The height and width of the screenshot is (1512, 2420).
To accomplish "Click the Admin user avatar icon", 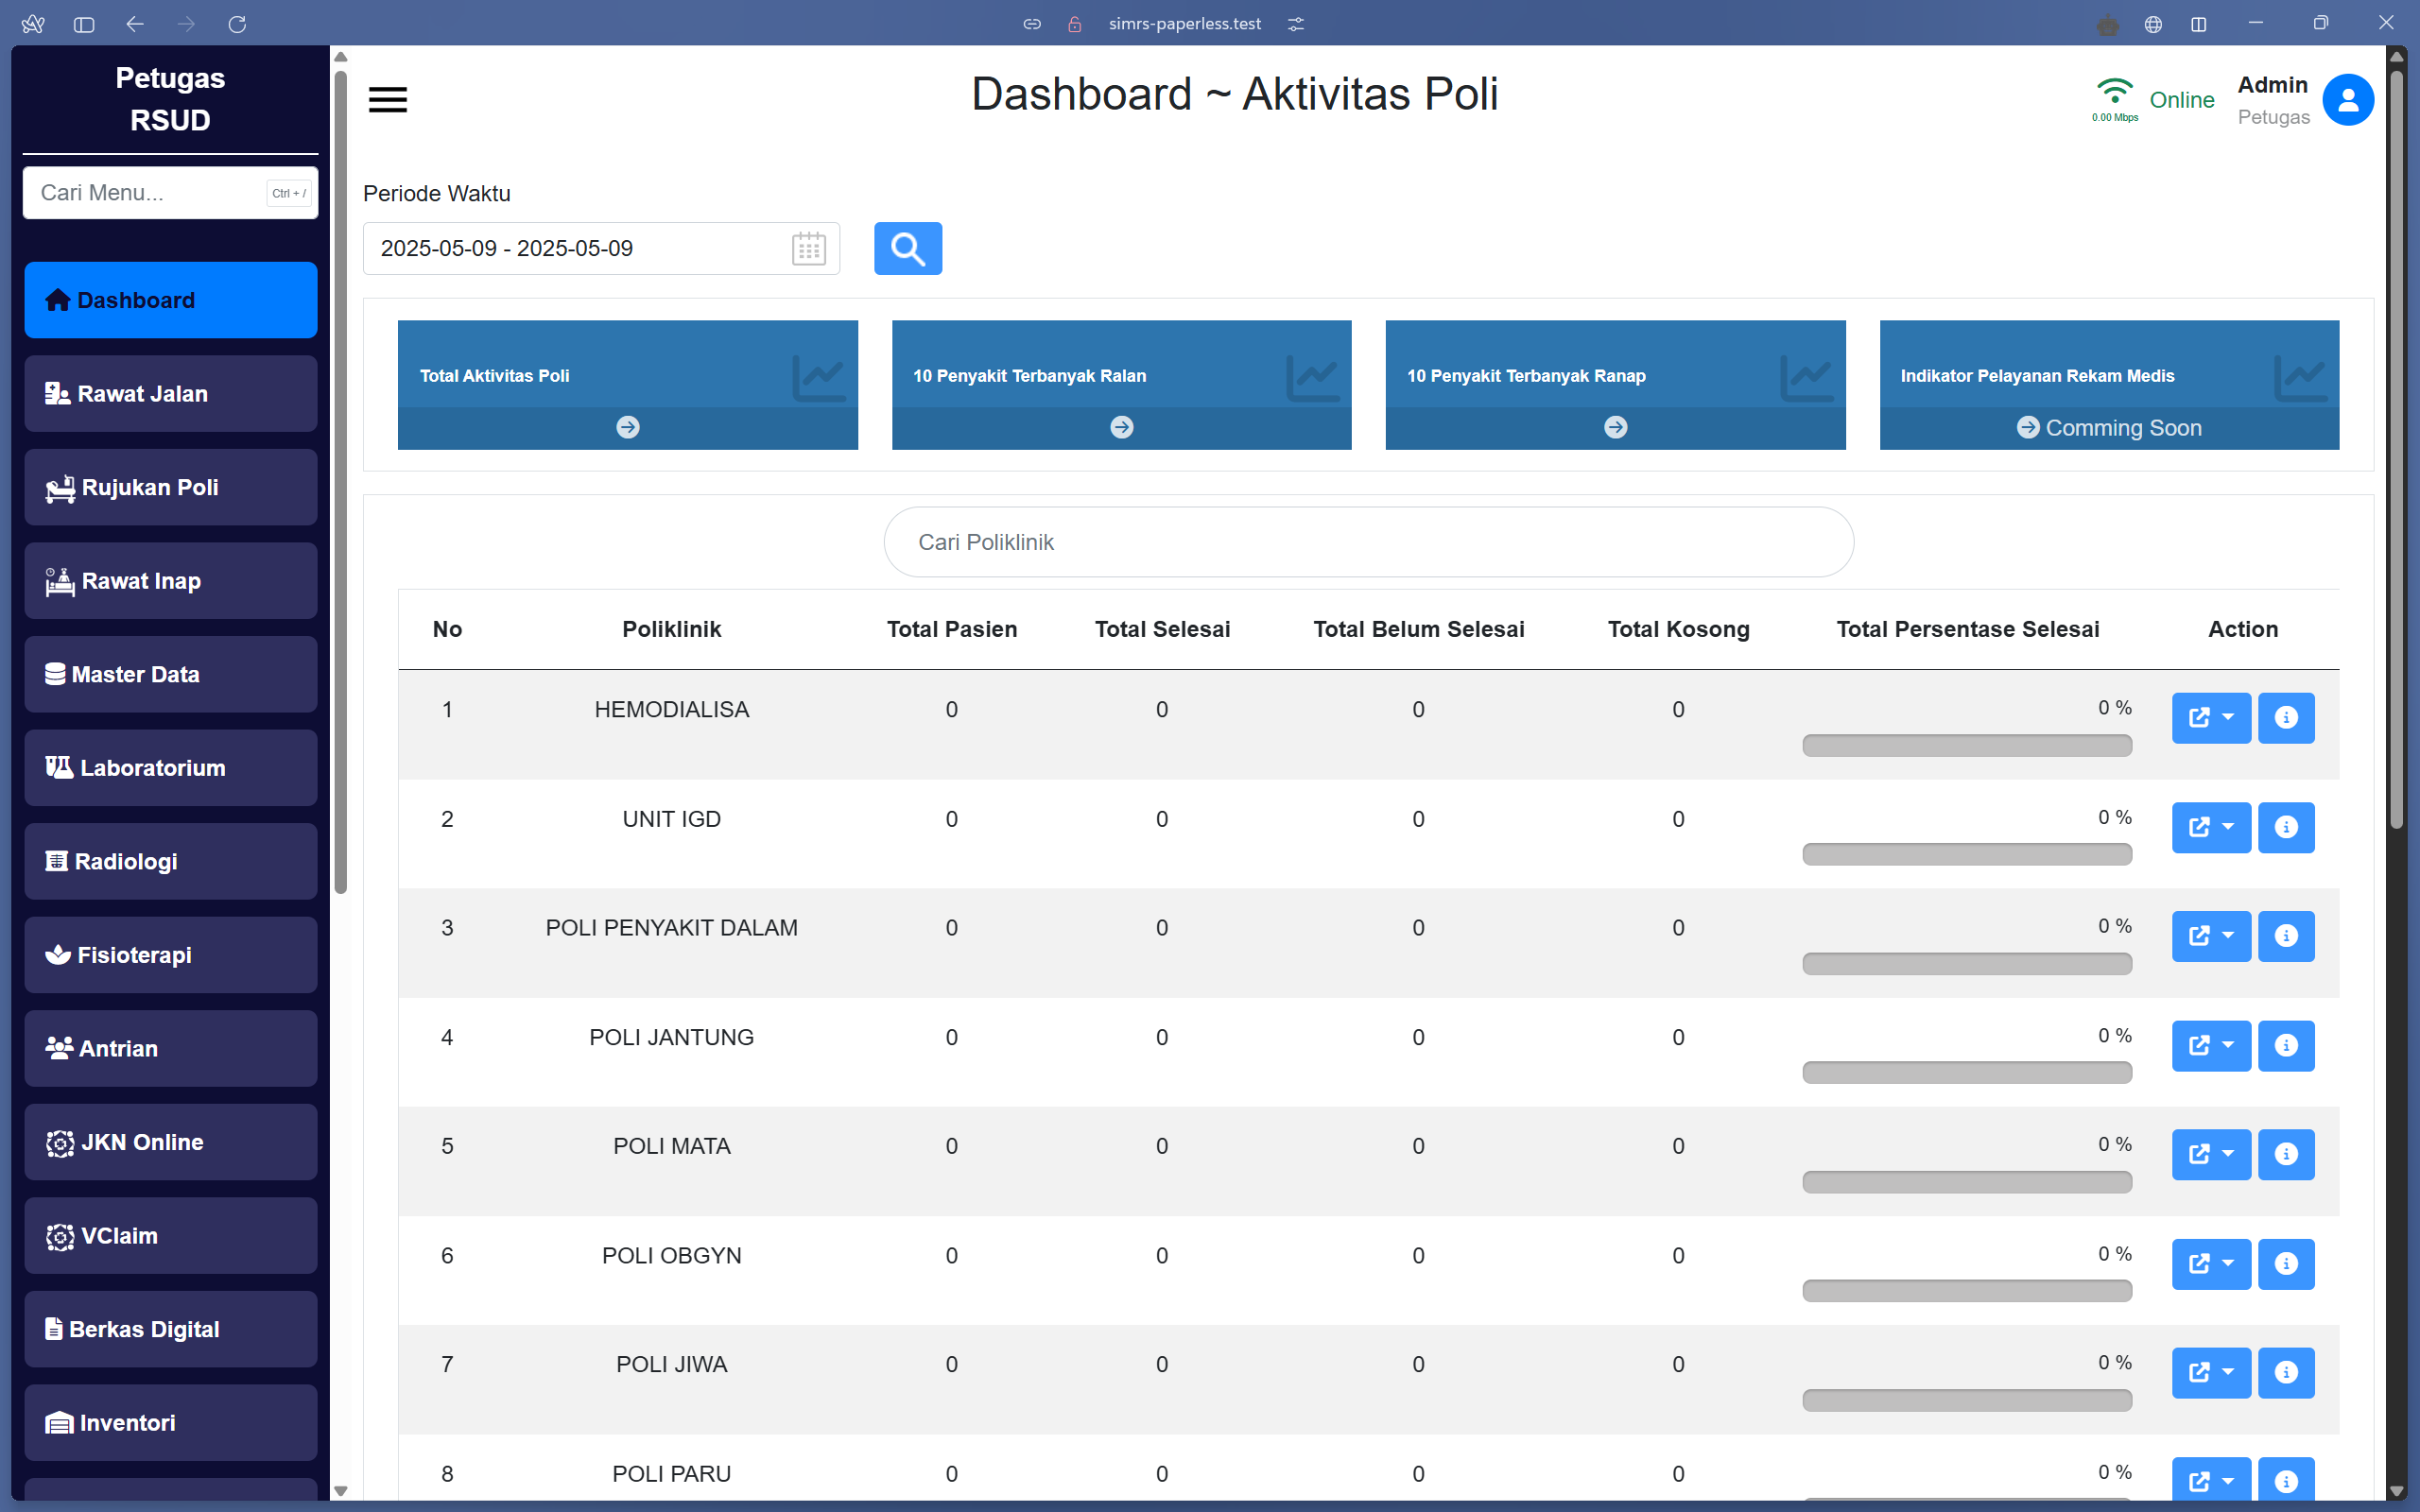I will pyautogui.click(x=2347, y=100).
